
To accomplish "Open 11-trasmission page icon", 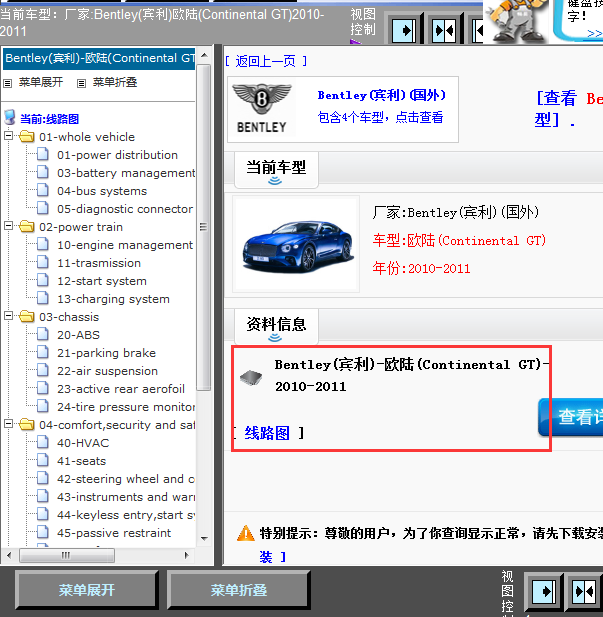I will (x=43, y=262).
